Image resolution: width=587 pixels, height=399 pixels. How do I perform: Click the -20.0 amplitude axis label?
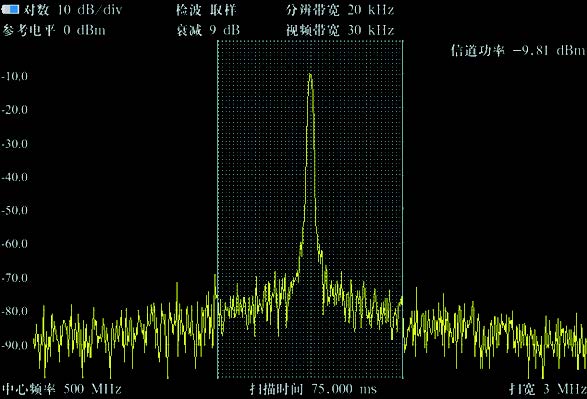point(15,110)
